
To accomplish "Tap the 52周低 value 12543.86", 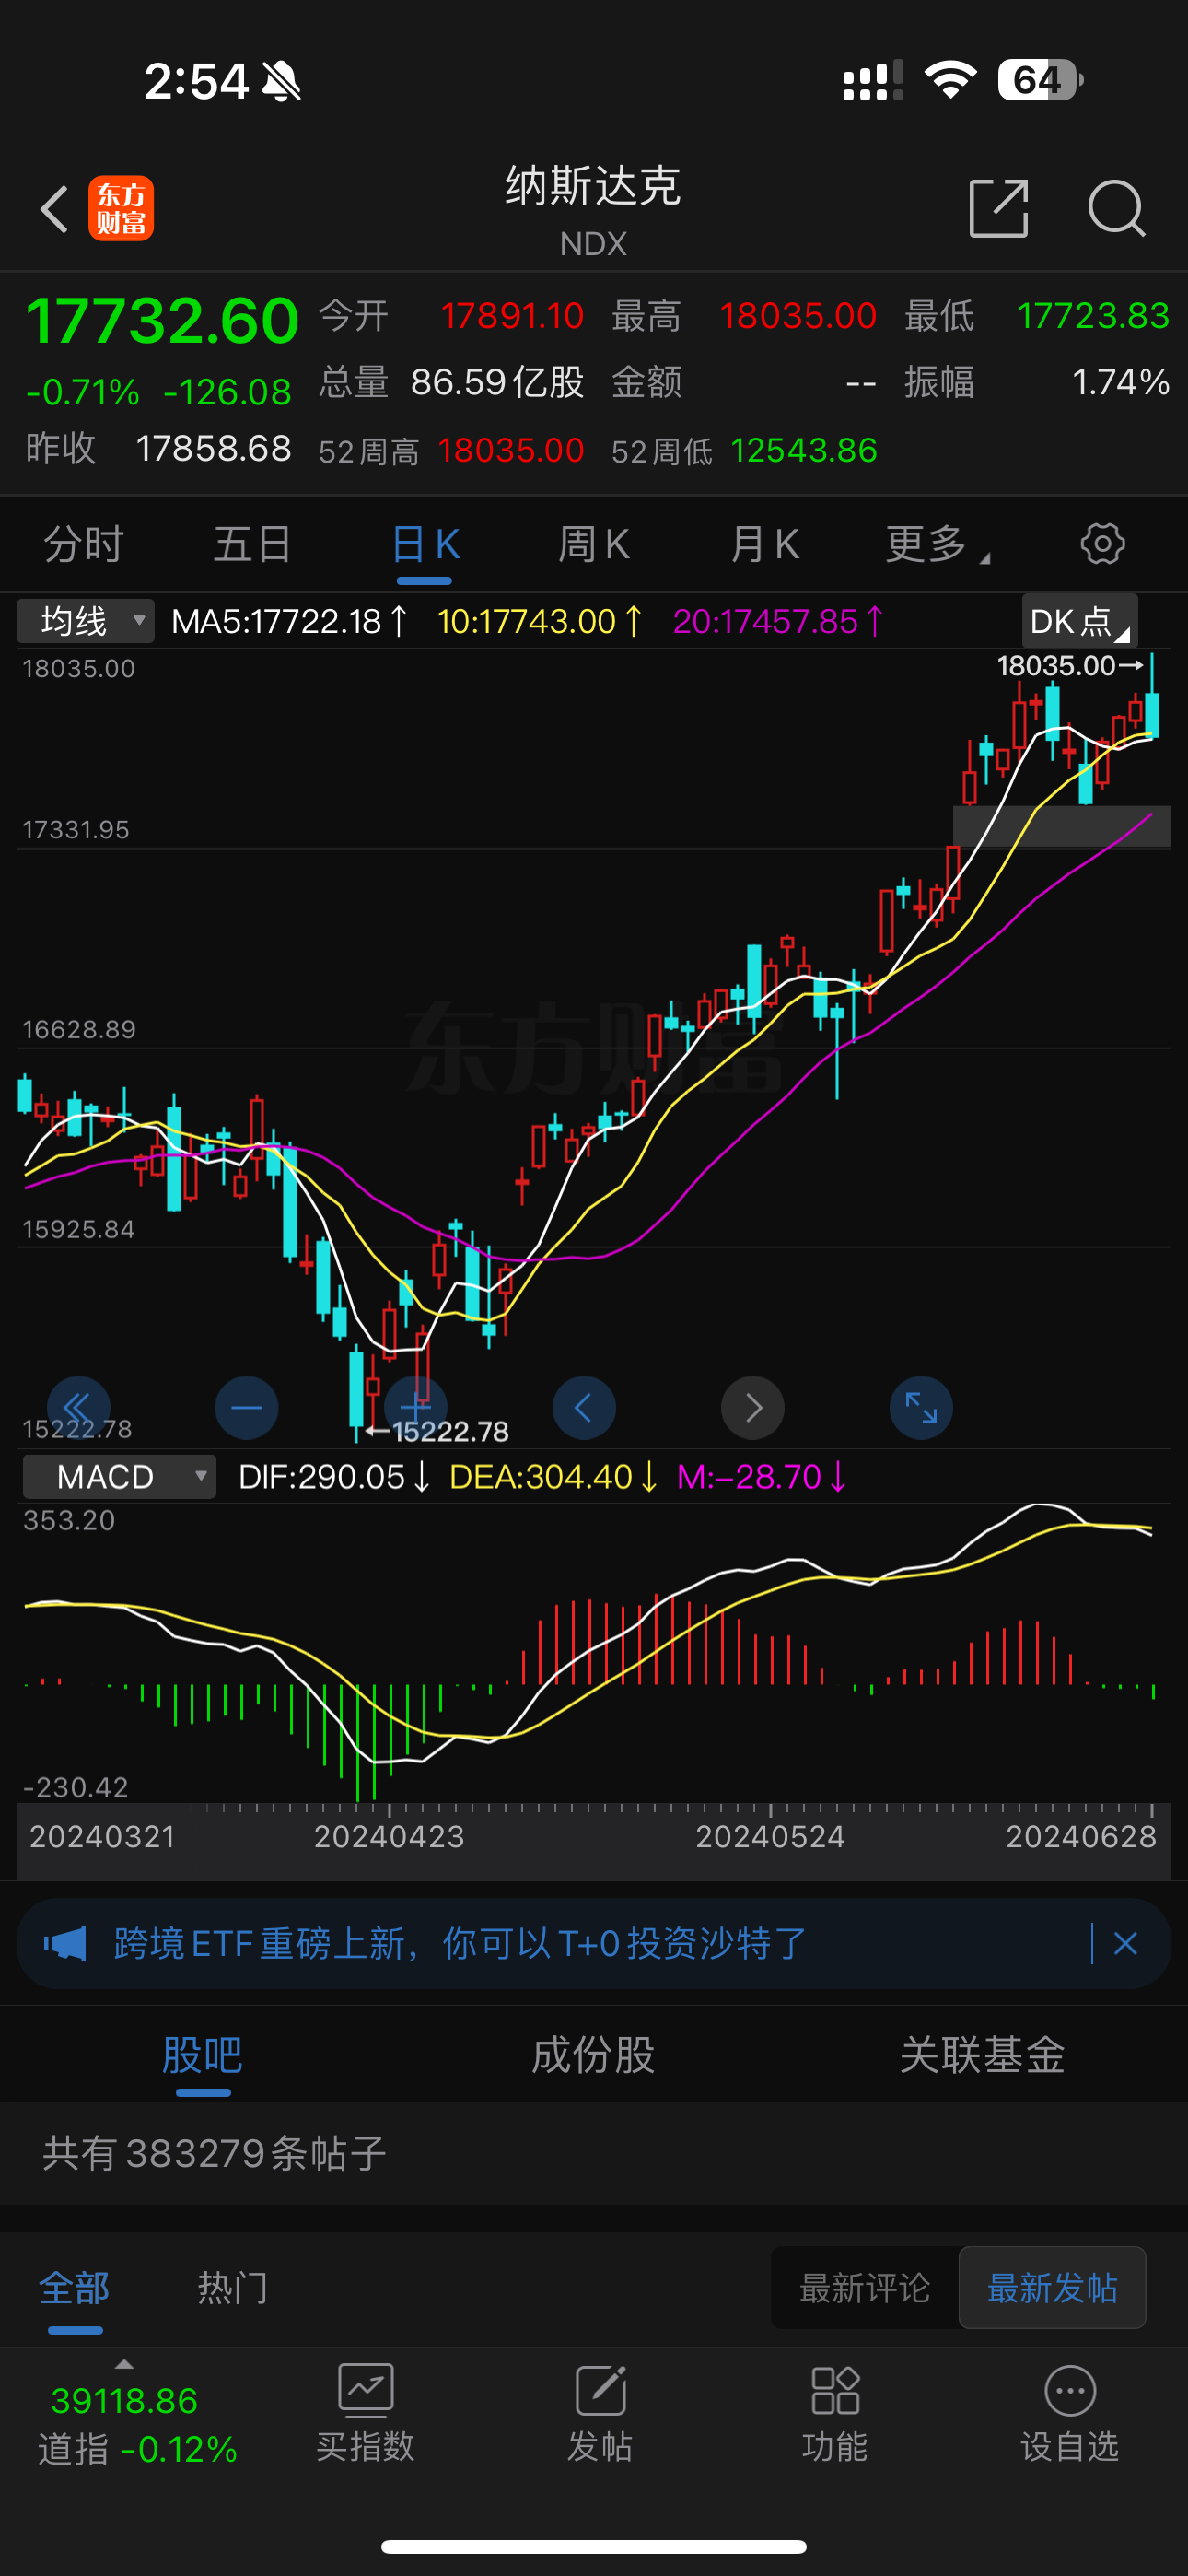I will [x=804, y=450].
